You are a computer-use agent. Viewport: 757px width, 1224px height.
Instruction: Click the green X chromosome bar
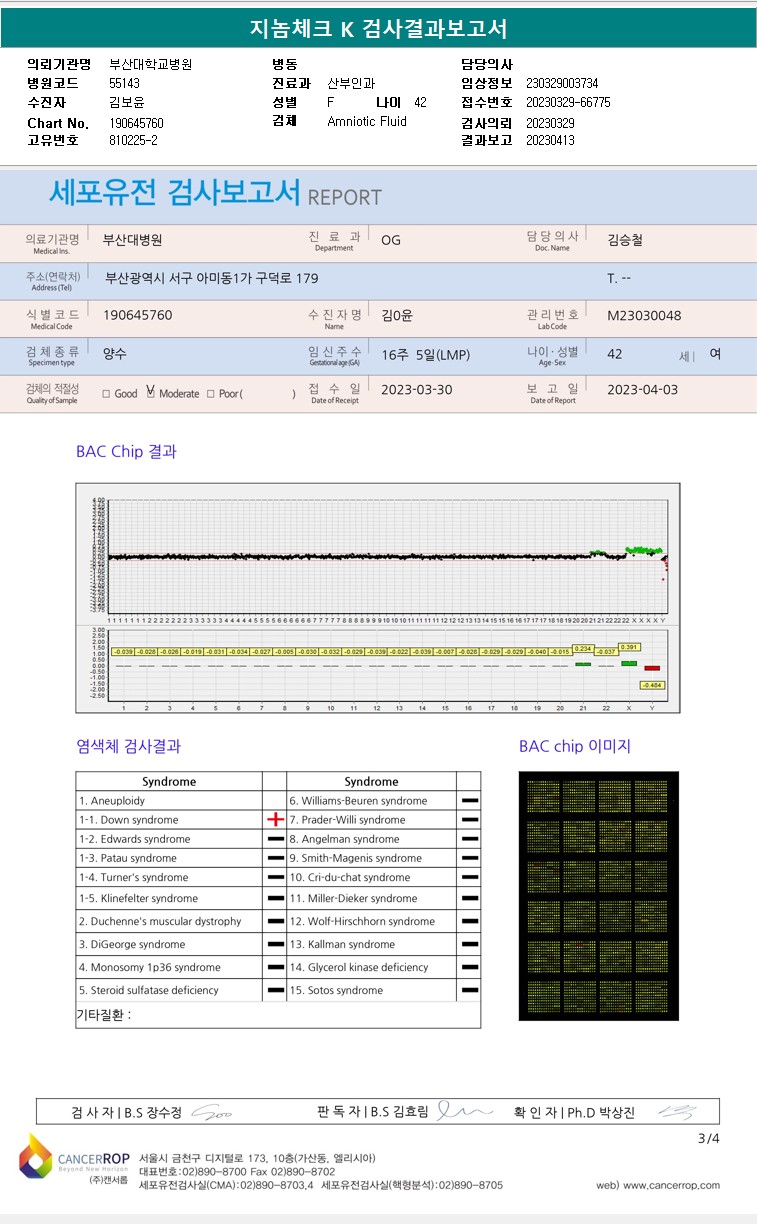pos(629,663)
